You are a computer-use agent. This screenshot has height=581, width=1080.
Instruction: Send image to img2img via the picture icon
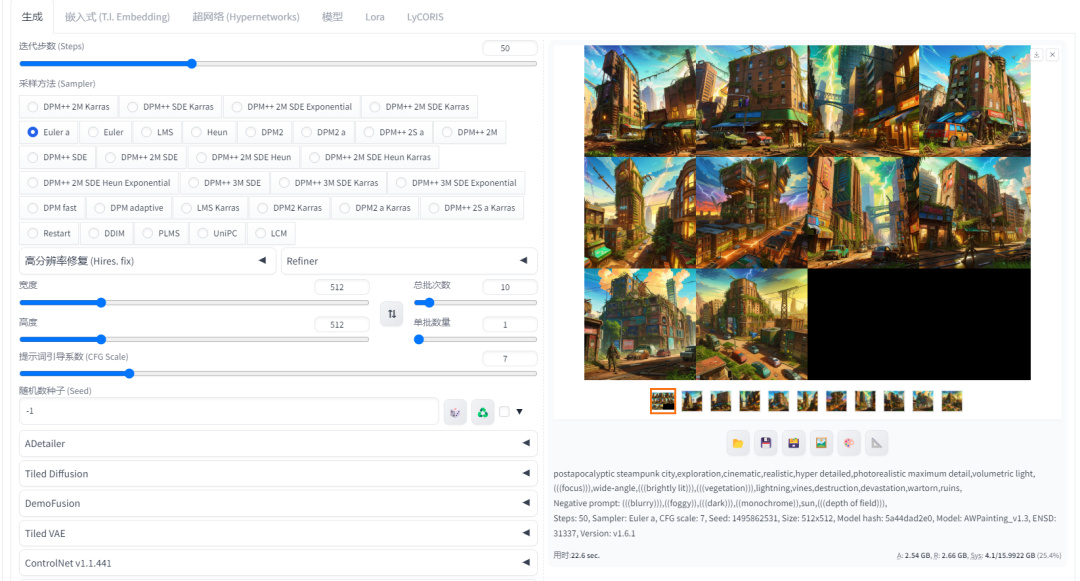821,443
